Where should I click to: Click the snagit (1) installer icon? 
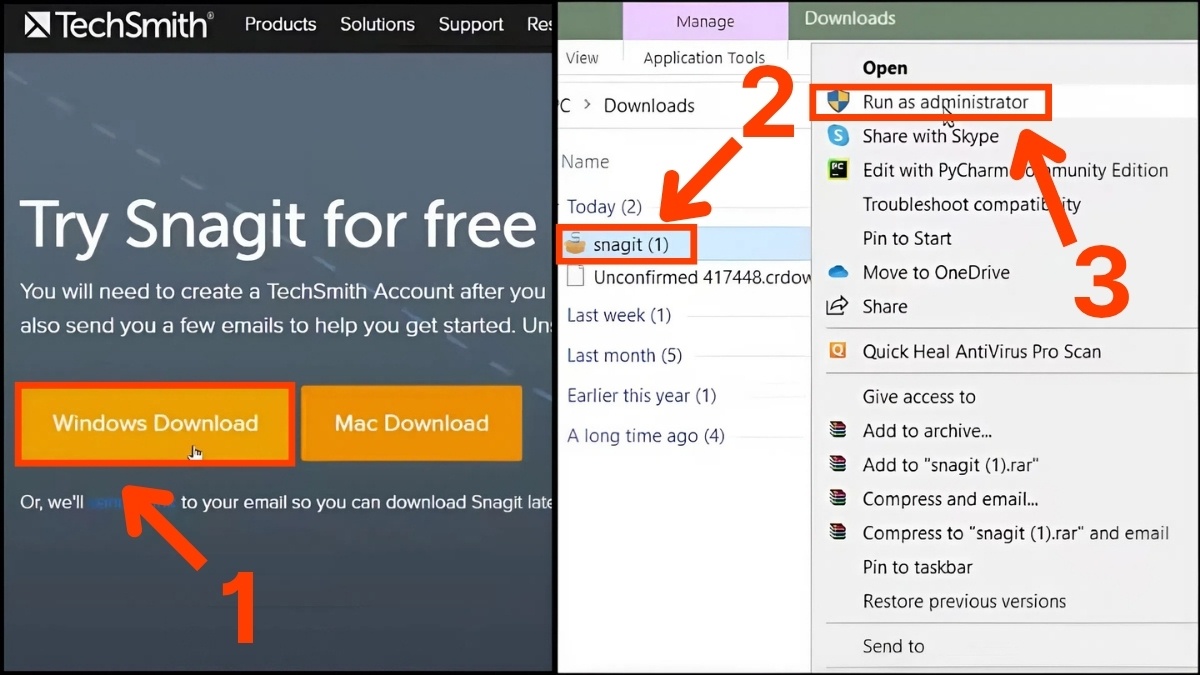[x=575, y=243]
